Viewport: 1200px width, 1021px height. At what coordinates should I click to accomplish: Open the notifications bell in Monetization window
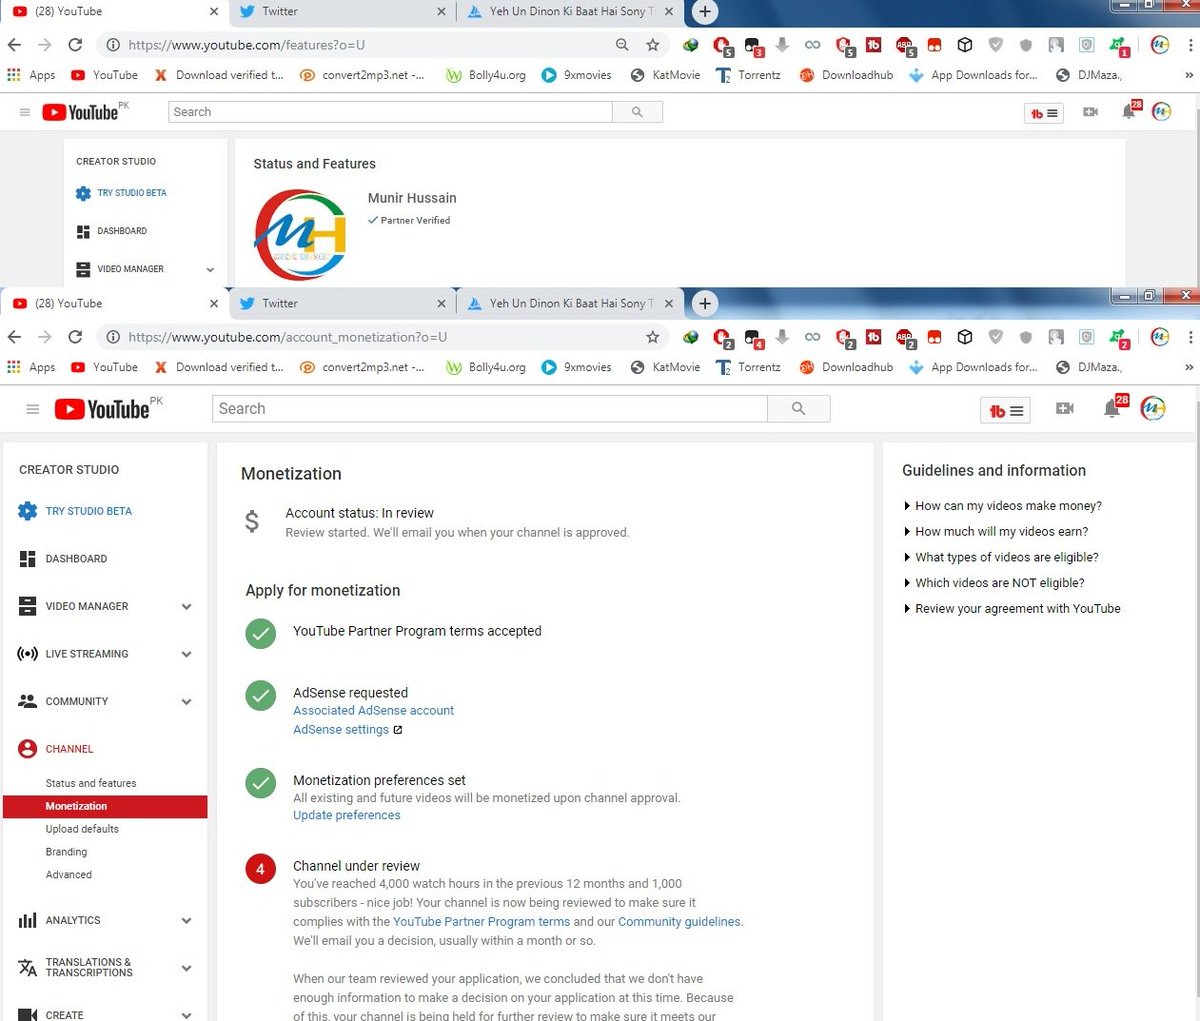(x=1112, y=408)
